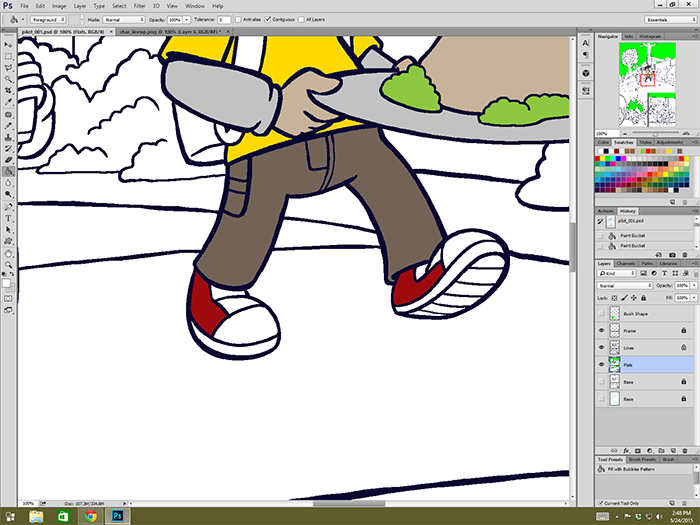Select the History Brush tool
Image resolution: width=700 pixels, height=525 pixels.
[x=8, y=149]
